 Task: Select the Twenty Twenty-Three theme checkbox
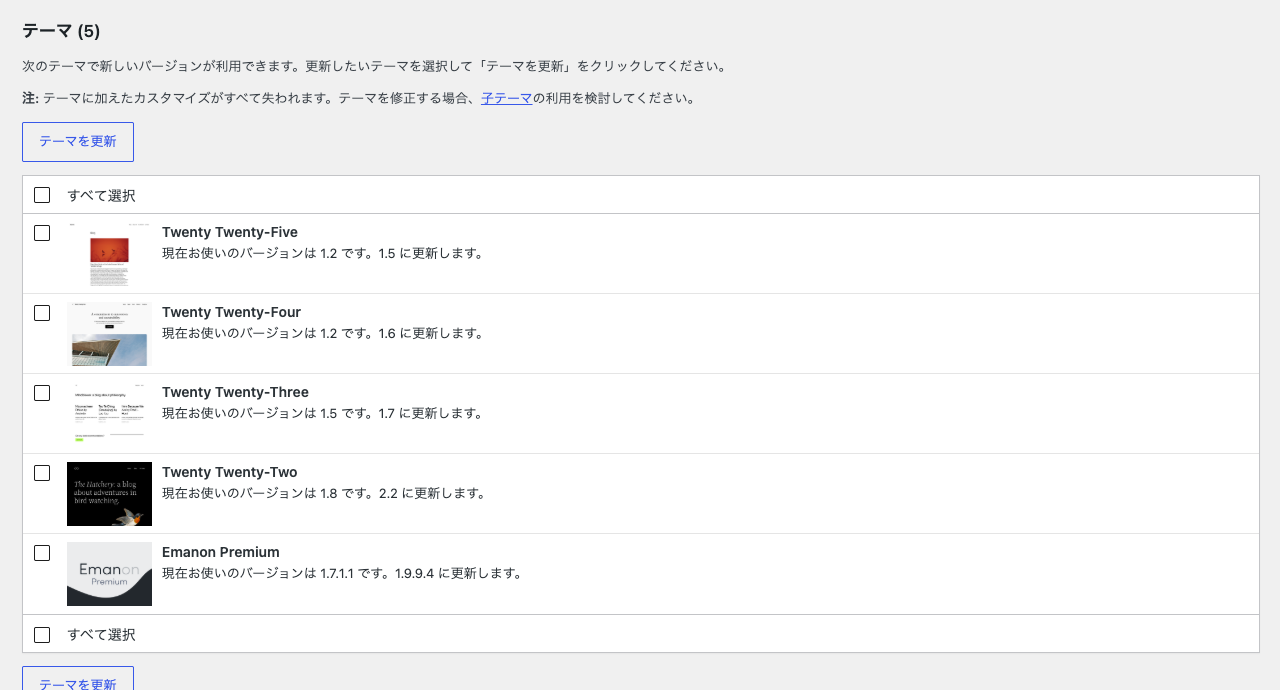pos(42,393)
